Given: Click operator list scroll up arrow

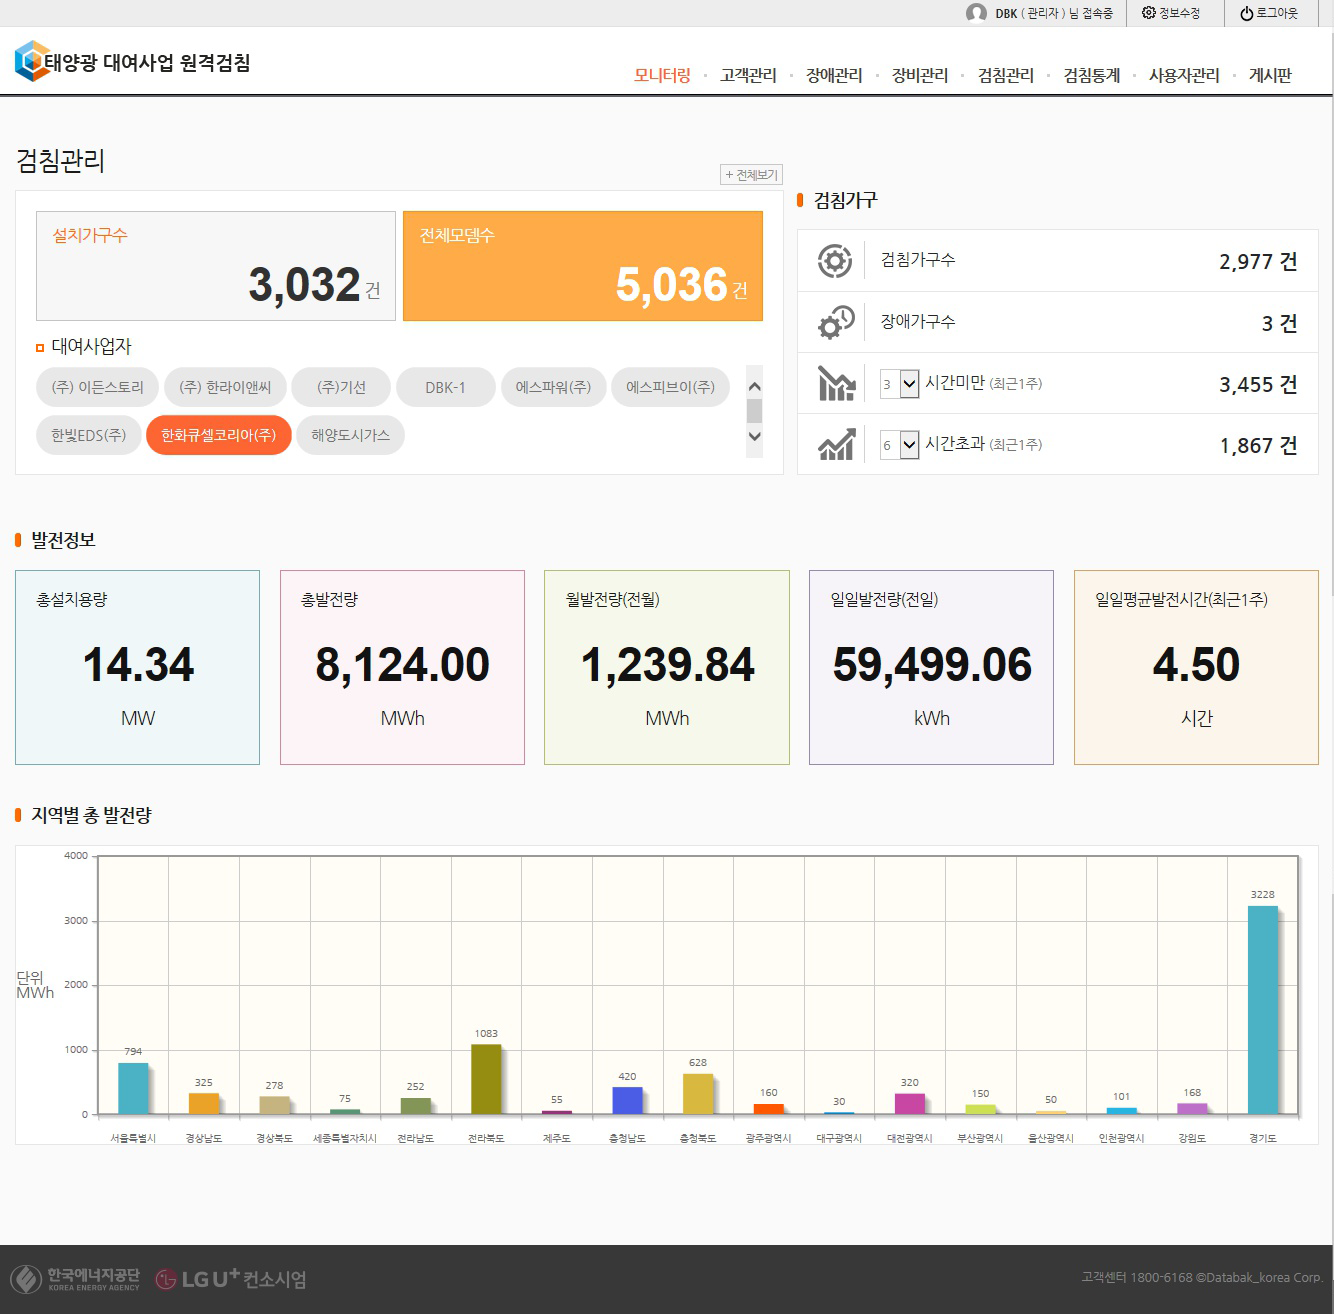Looking at the screenshot, I should (754, 387).
